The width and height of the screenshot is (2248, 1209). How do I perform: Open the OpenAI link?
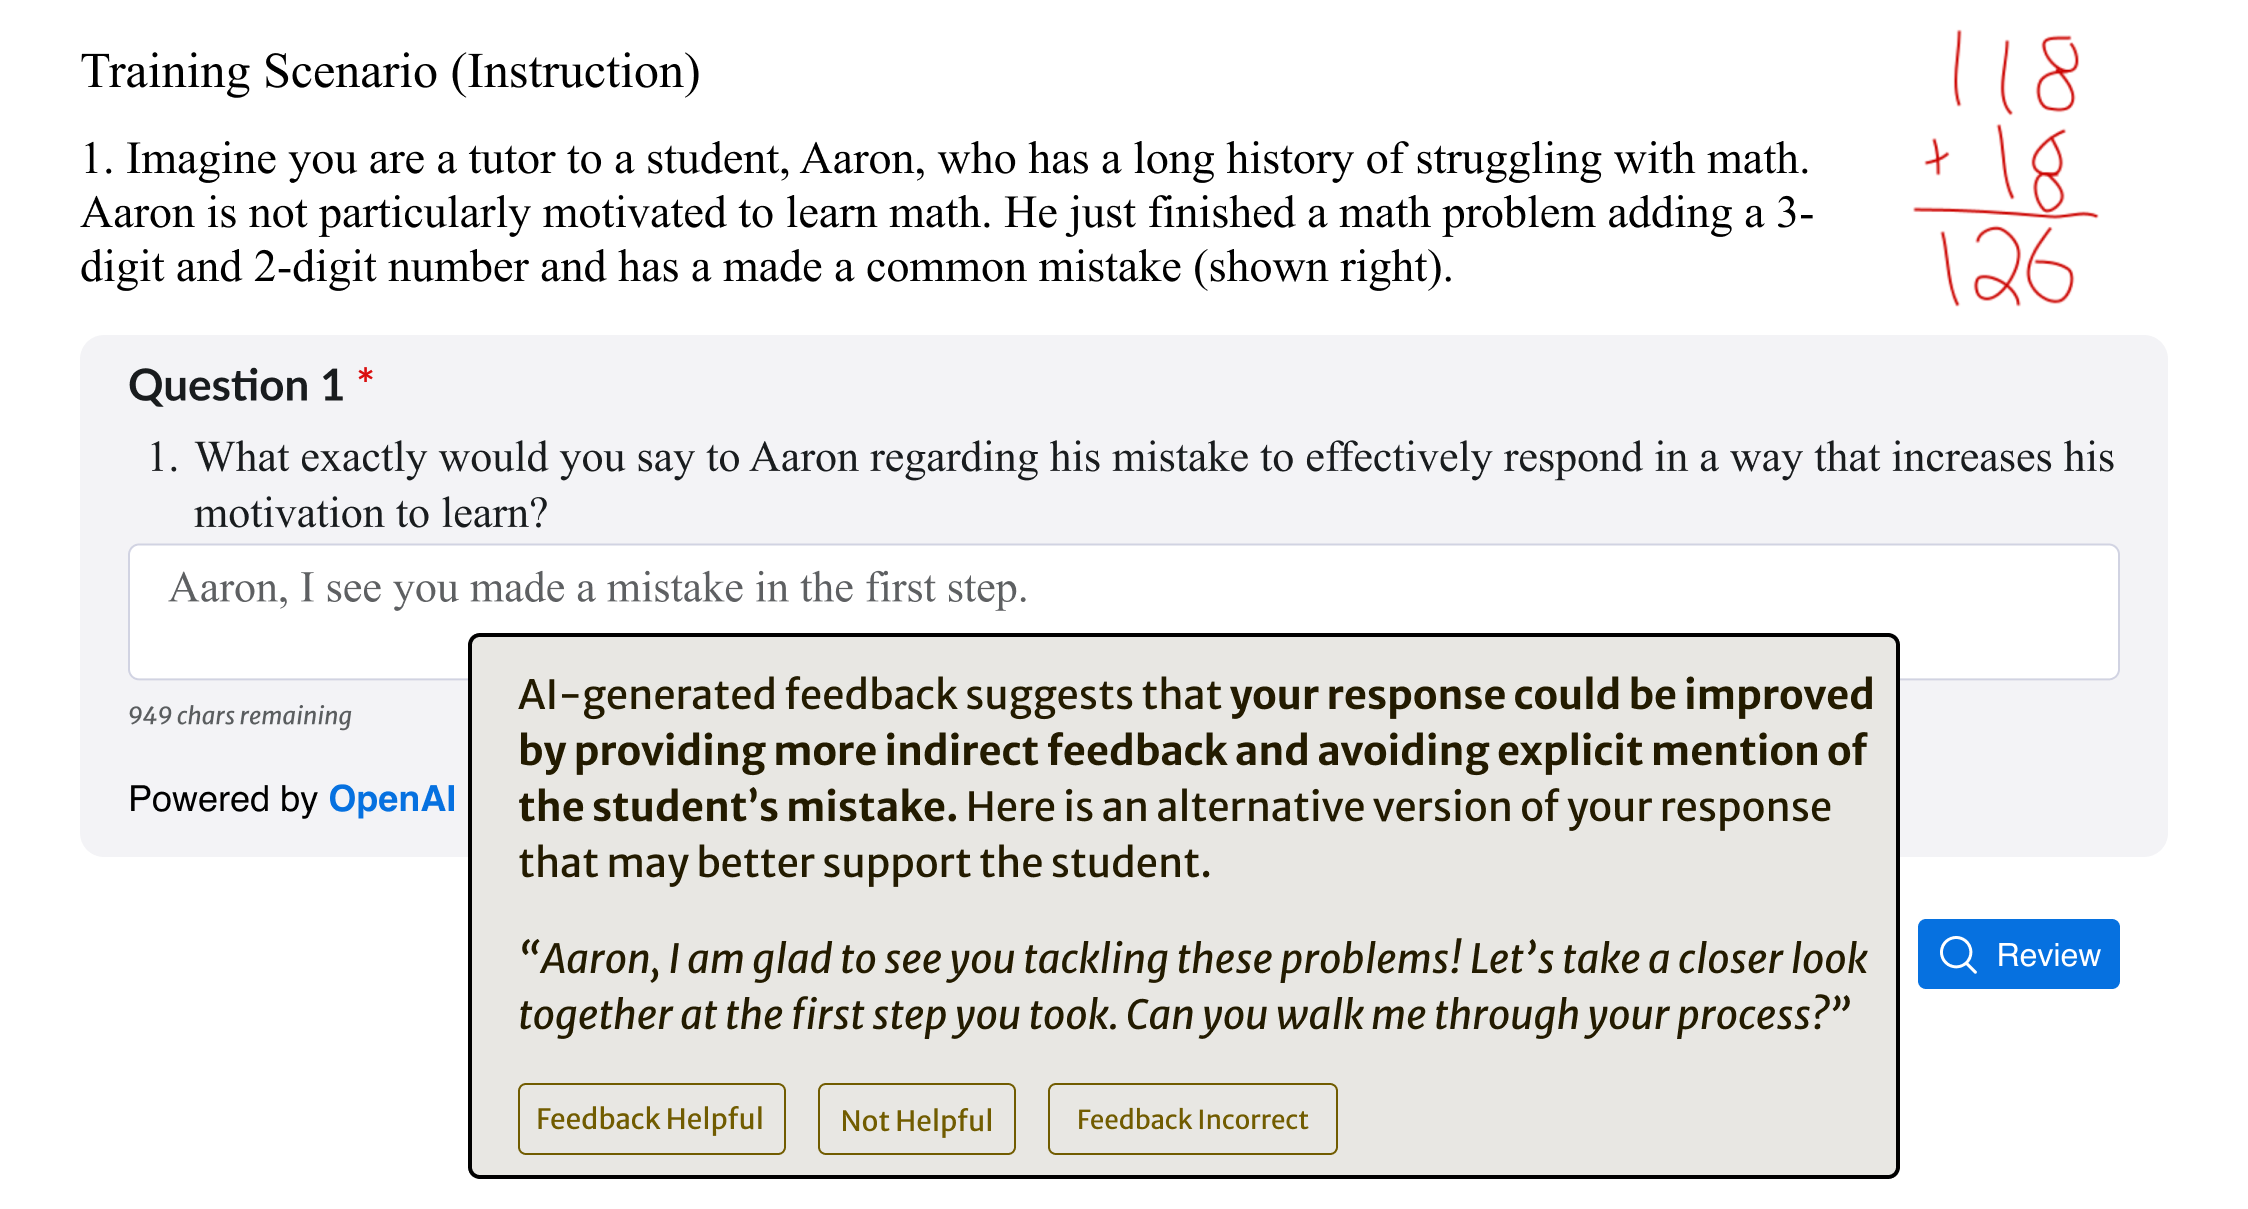tap(391, 798)
